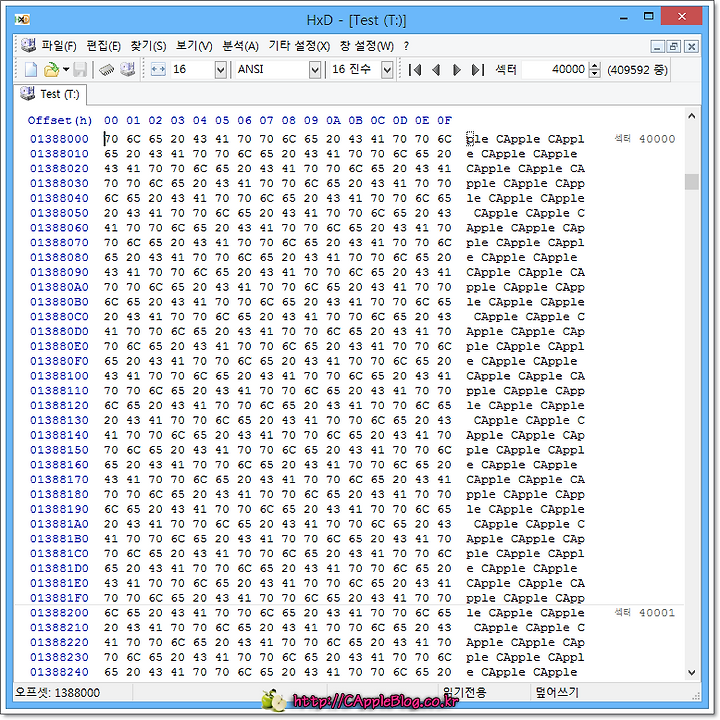Image resolution: width=720 pixels, height=720 pixels.
Task: Click the Open file folder icon
Action: click(x=51, y=70)
